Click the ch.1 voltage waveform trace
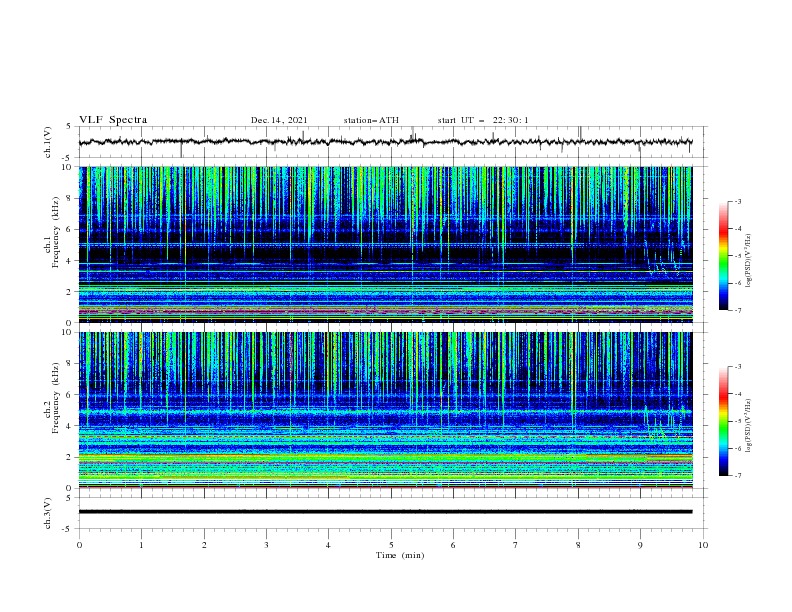The width and height of the screenshot is (792, 612). point(385,142)
